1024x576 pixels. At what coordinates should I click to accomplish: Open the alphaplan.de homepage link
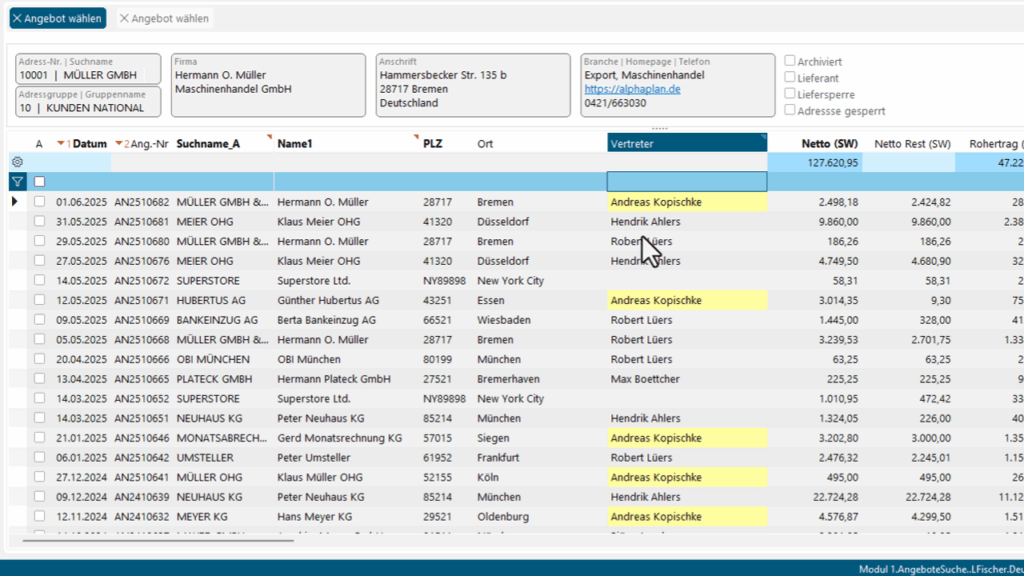coord(632,89)
